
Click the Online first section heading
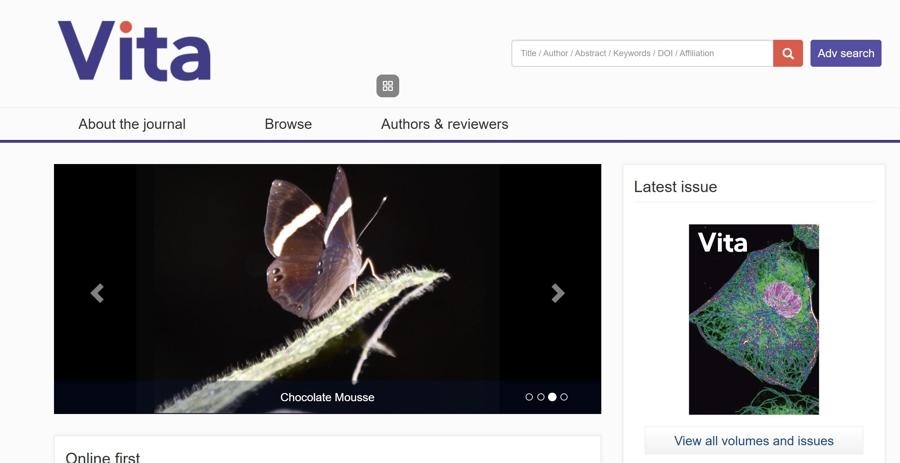point(103,456)
